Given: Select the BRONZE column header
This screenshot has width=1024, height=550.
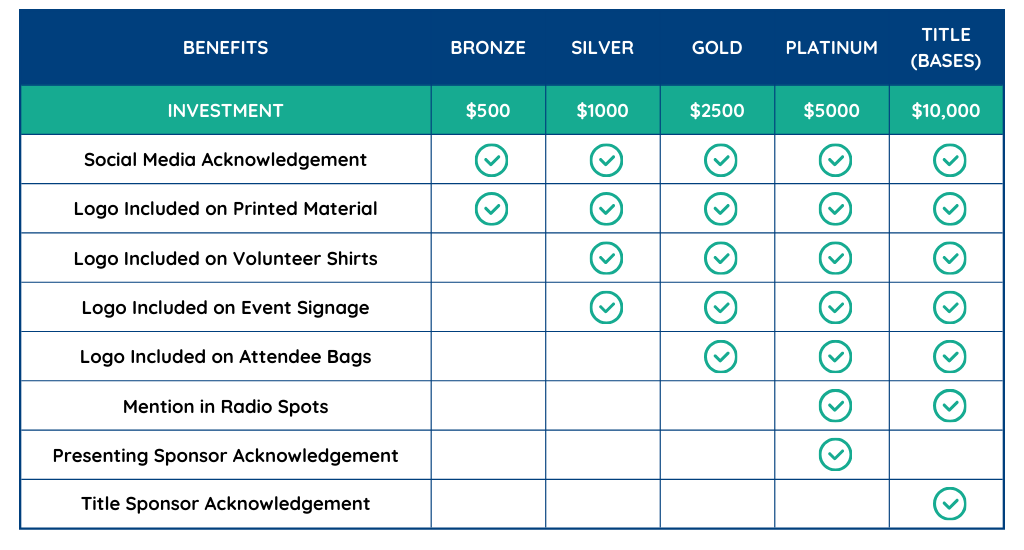Looking at the screenshot, I should coord(488,47).
